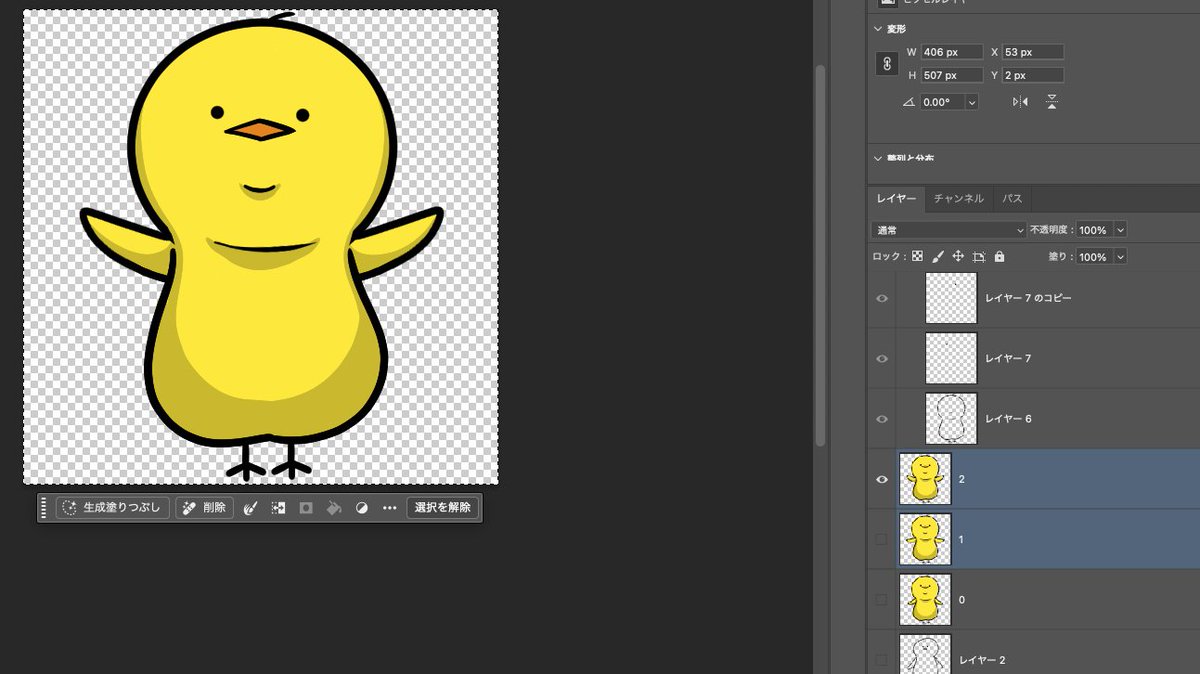The width and height of the screenshot is (1200, 674).
Task: Flip vertically using the transform icon
Action: (x=1052, y=102)
